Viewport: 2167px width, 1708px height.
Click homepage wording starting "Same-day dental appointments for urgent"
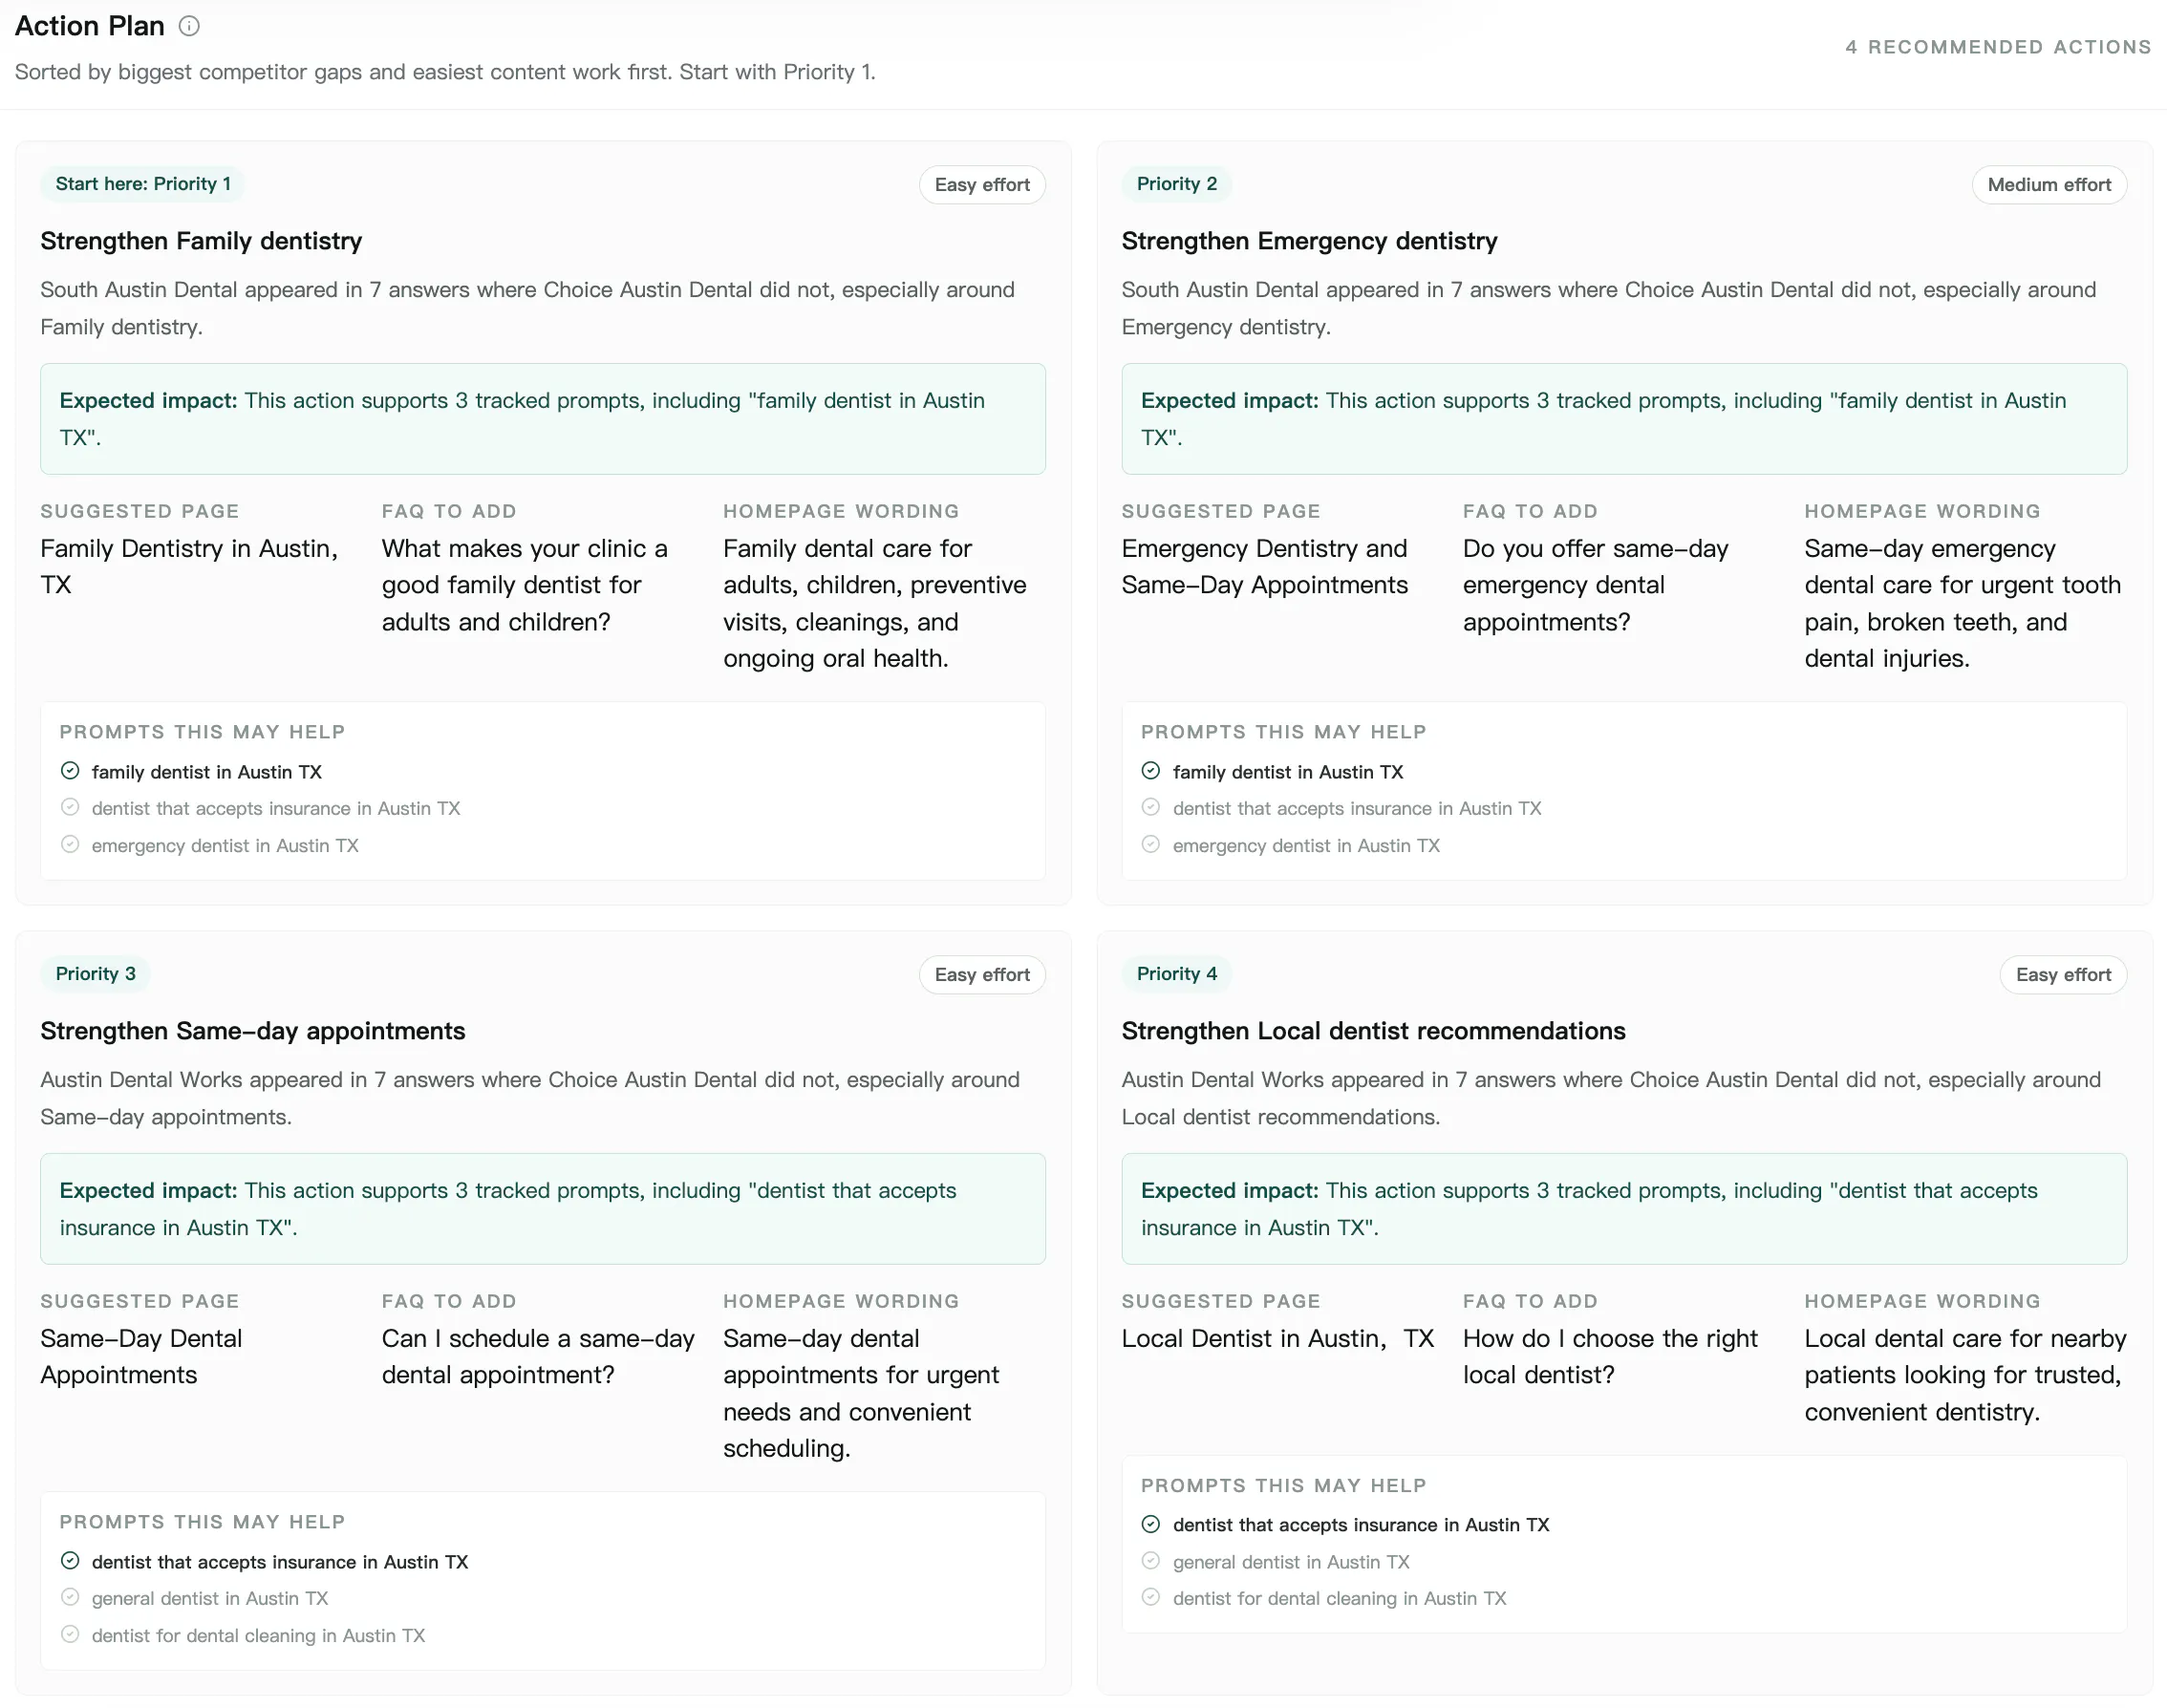pos(861,1394)
